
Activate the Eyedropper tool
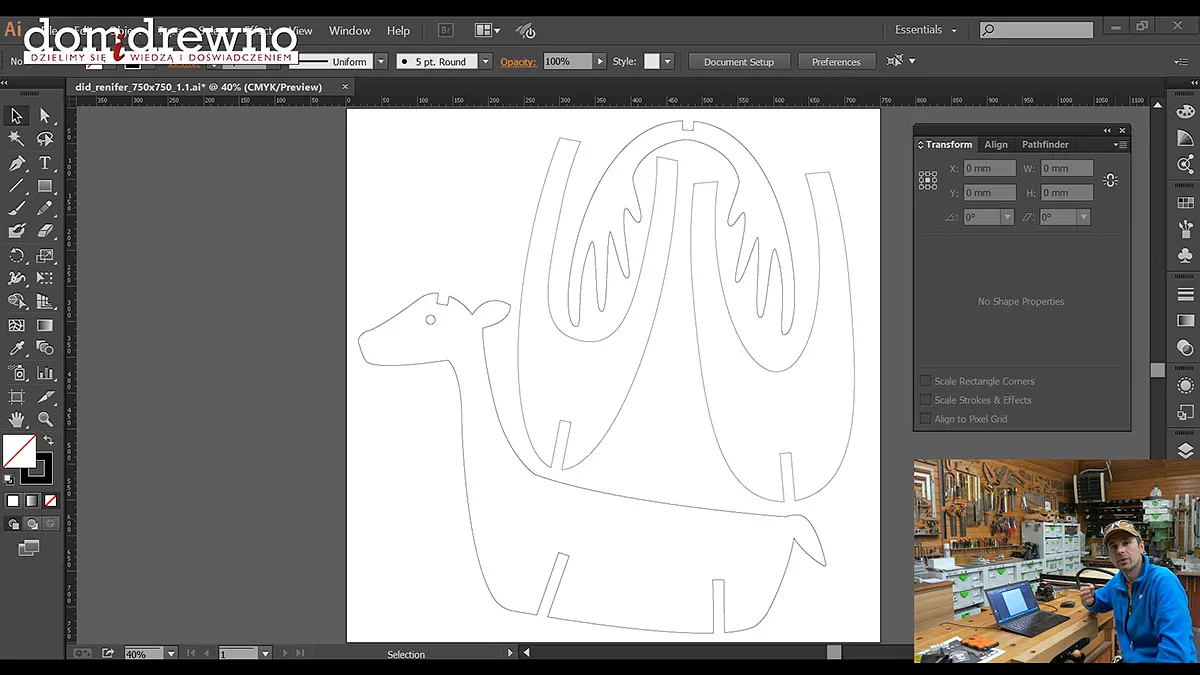[x=17, y=348]
